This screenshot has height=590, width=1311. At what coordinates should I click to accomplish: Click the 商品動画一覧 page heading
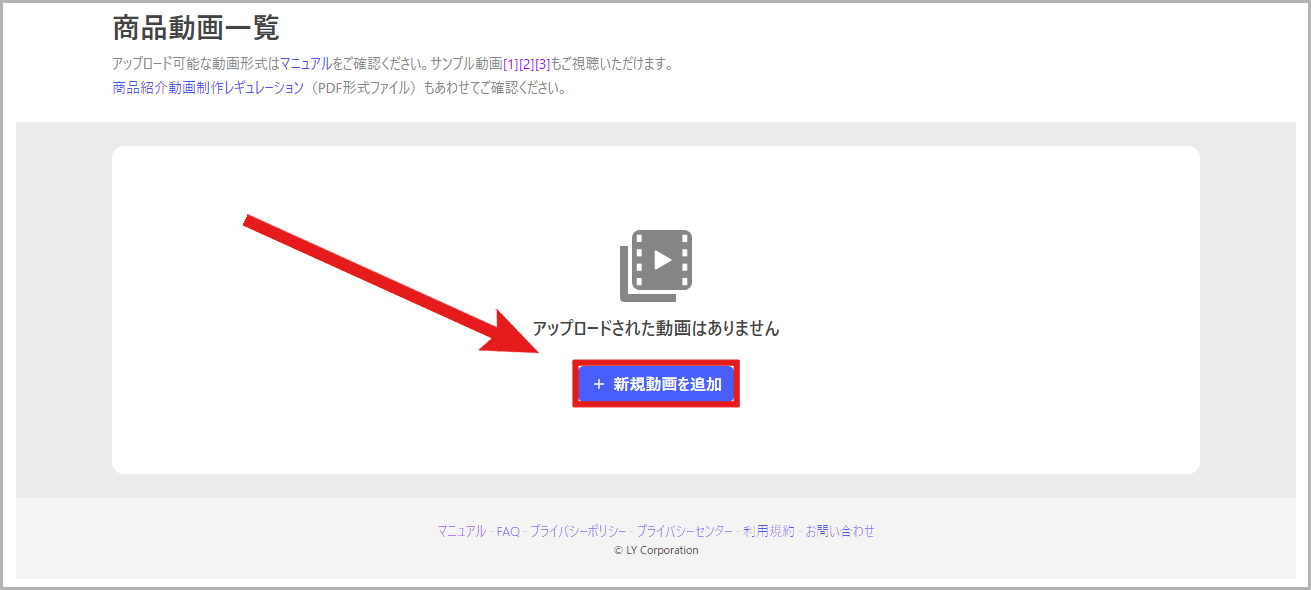(196, 27)
